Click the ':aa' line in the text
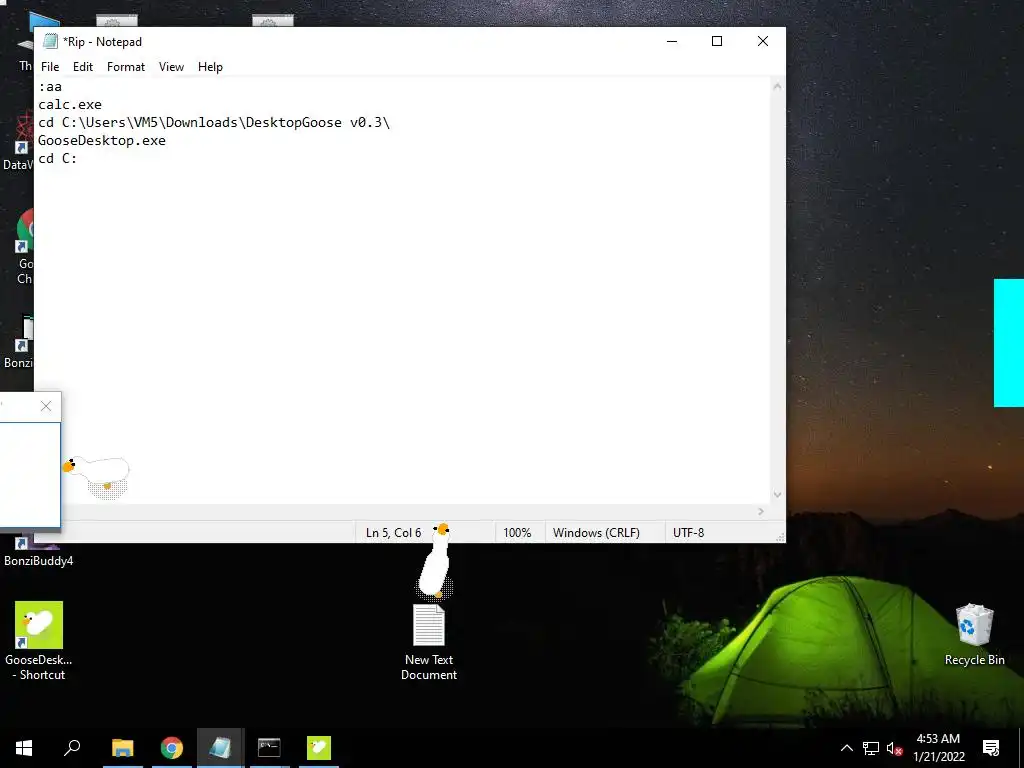The image size is (1024, 768). [50, 86]
